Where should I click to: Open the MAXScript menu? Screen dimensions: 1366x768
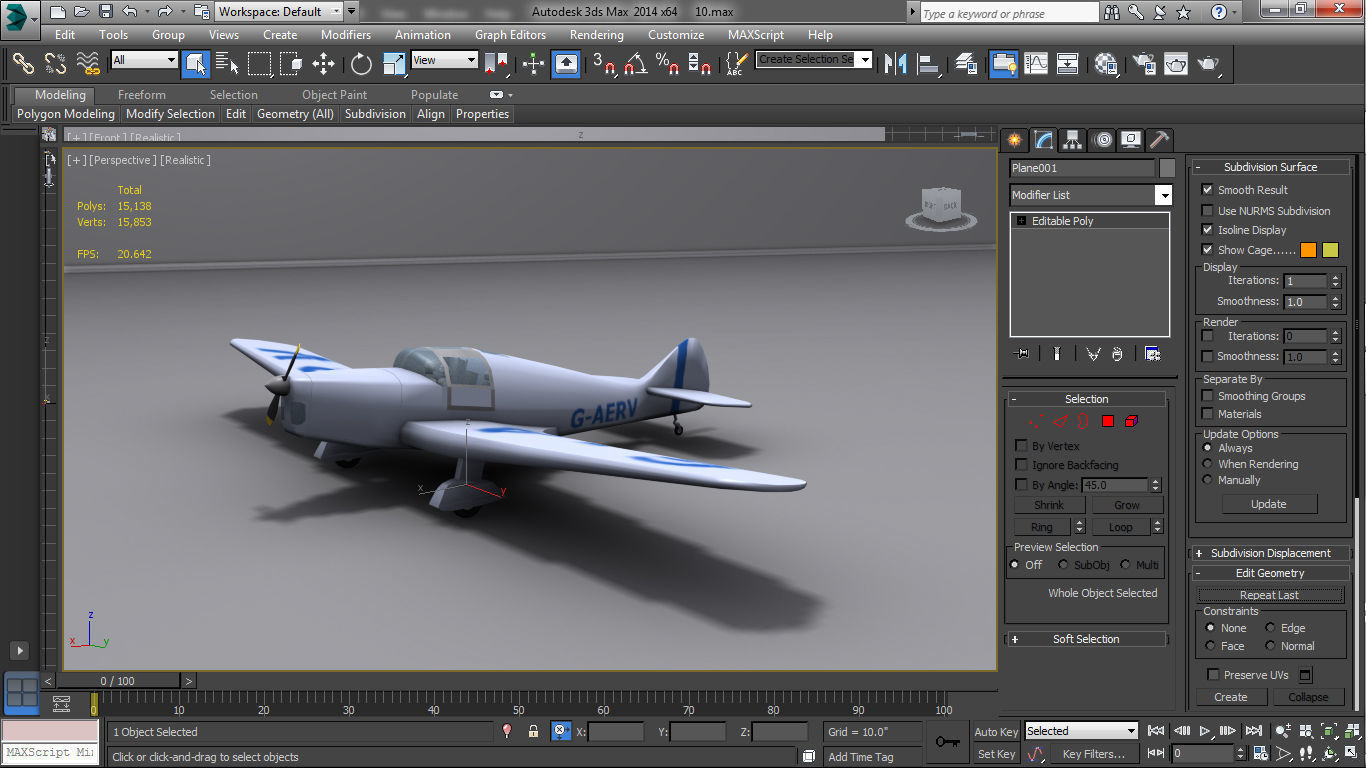(x=756, y=34)
